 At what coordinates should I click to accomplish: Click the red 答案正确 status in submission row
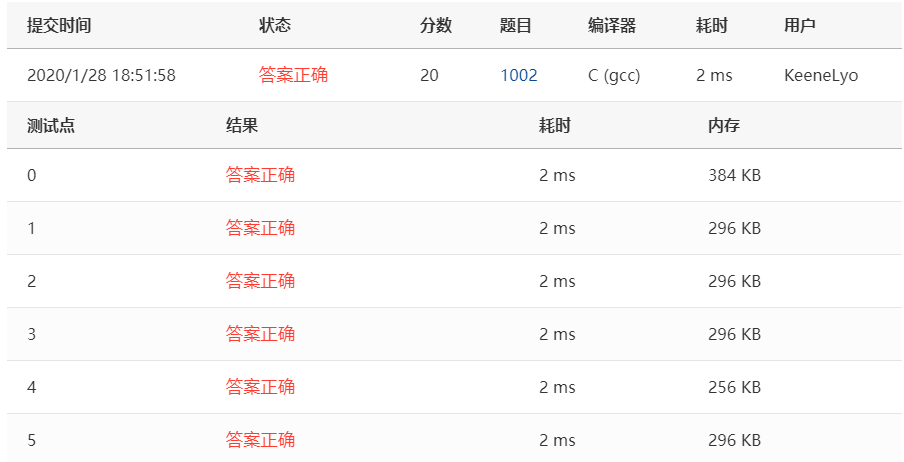click(293, 75)
